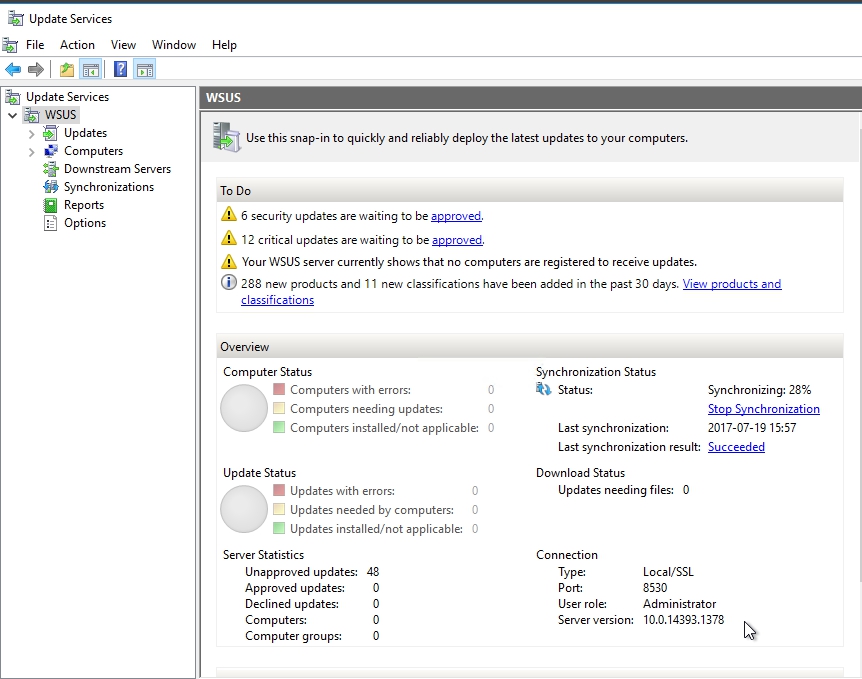The width and height of the screenshot is (862, 679).
Task: Click the green Reports icon
Action: [51, 205]
